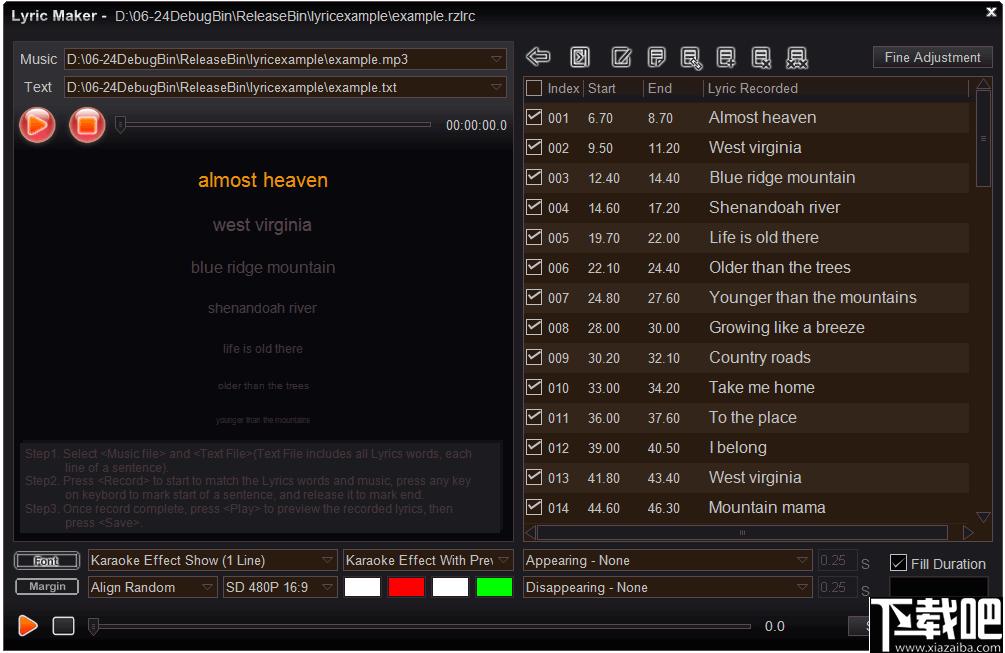Open the SD 480P 16:9 resolution dropdown

point(327,587)
